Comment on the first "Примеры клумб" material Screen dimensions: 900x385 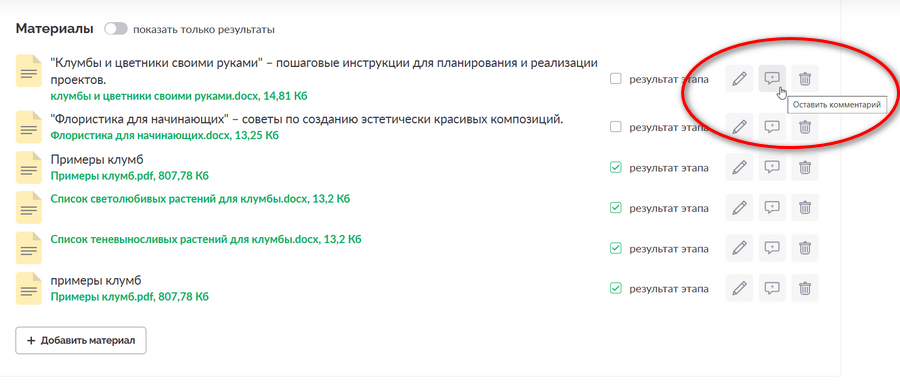(x=772, y=168)
